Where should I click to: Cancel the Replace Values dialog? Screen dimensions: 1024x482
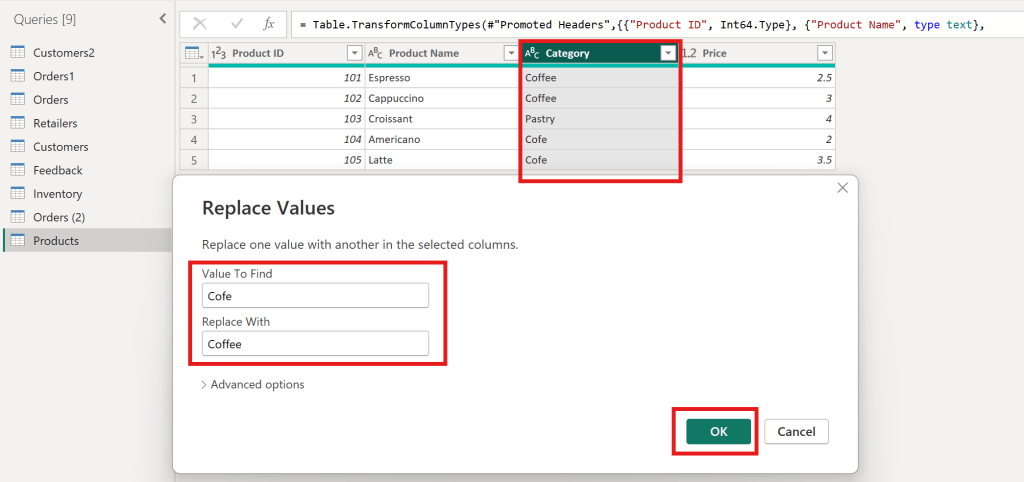(x=796, y=431)
